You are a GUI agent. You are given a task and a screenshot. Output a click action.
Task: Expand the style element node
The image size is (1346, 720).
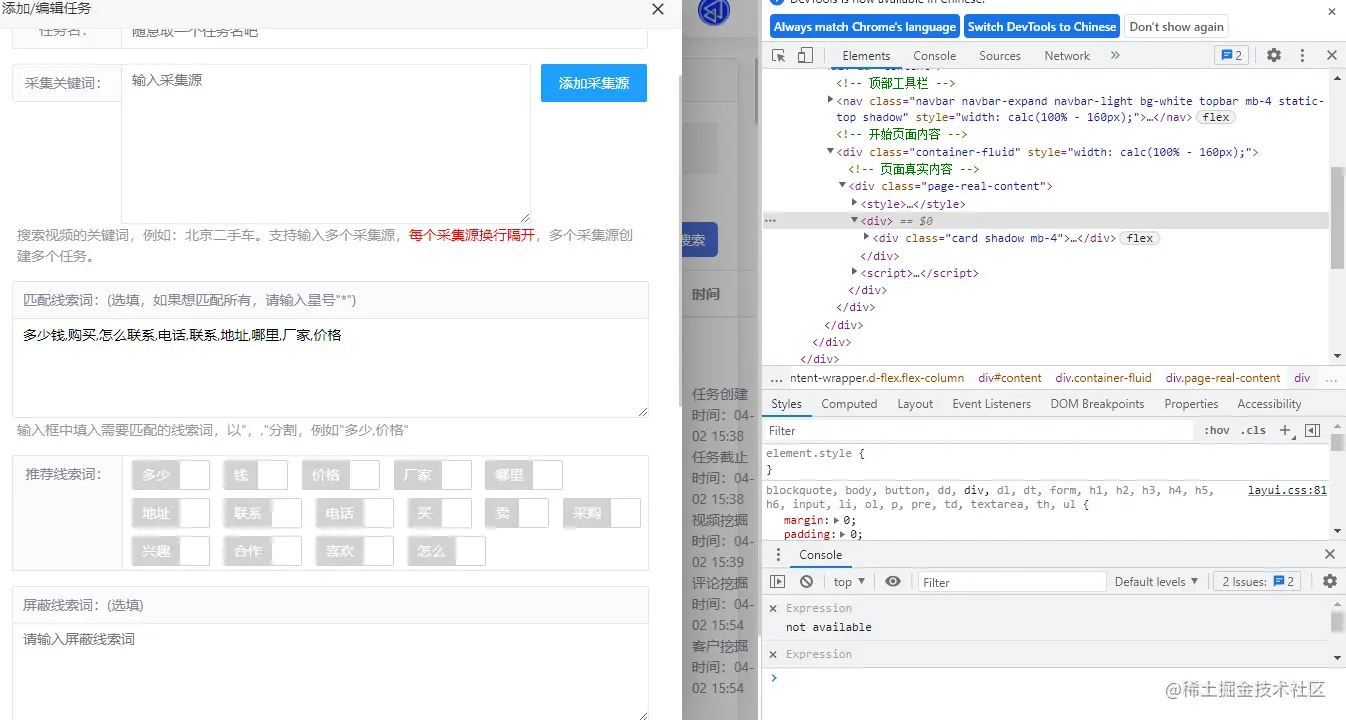pyautogui.click(x=855, y=203)
